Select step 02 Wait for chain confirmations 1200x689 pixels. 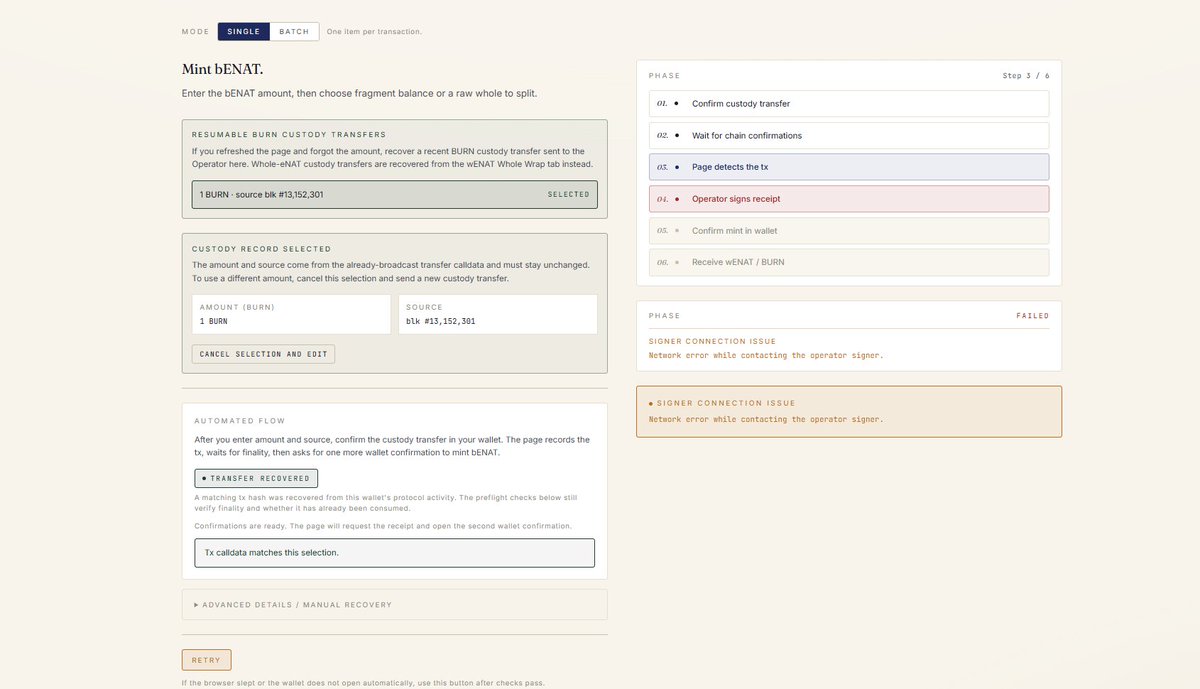point(849,135)
